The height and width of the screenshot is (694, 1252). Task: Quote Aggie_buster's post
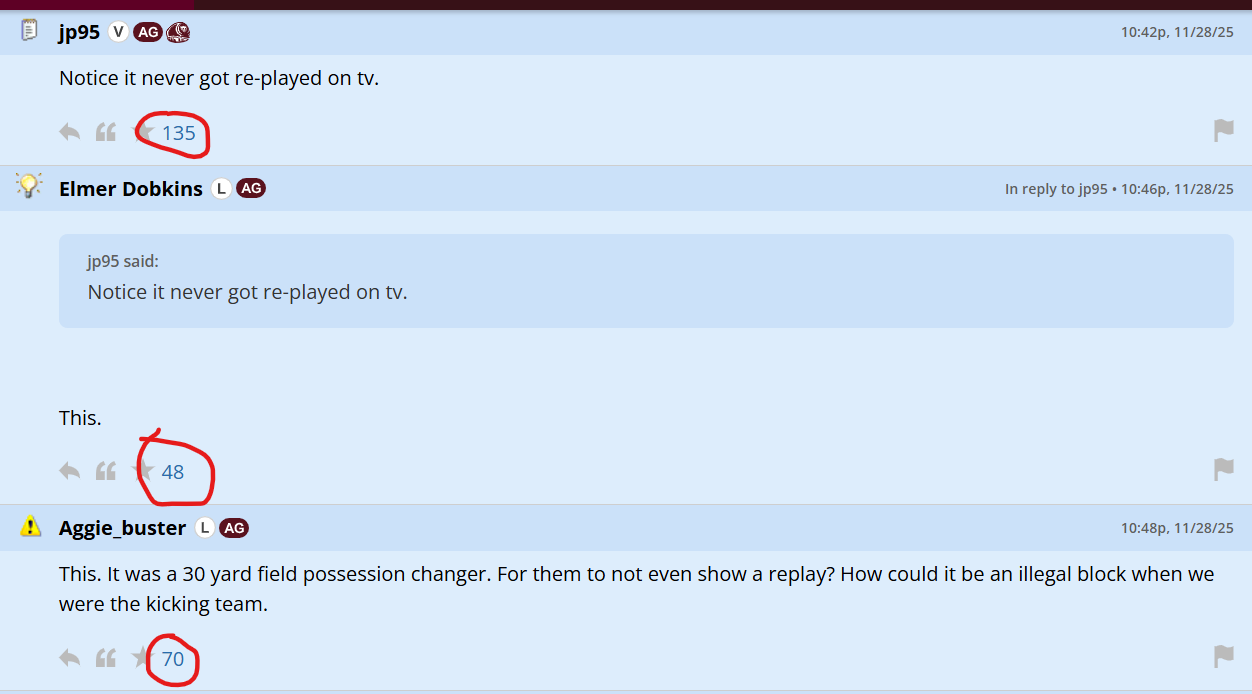106,658
